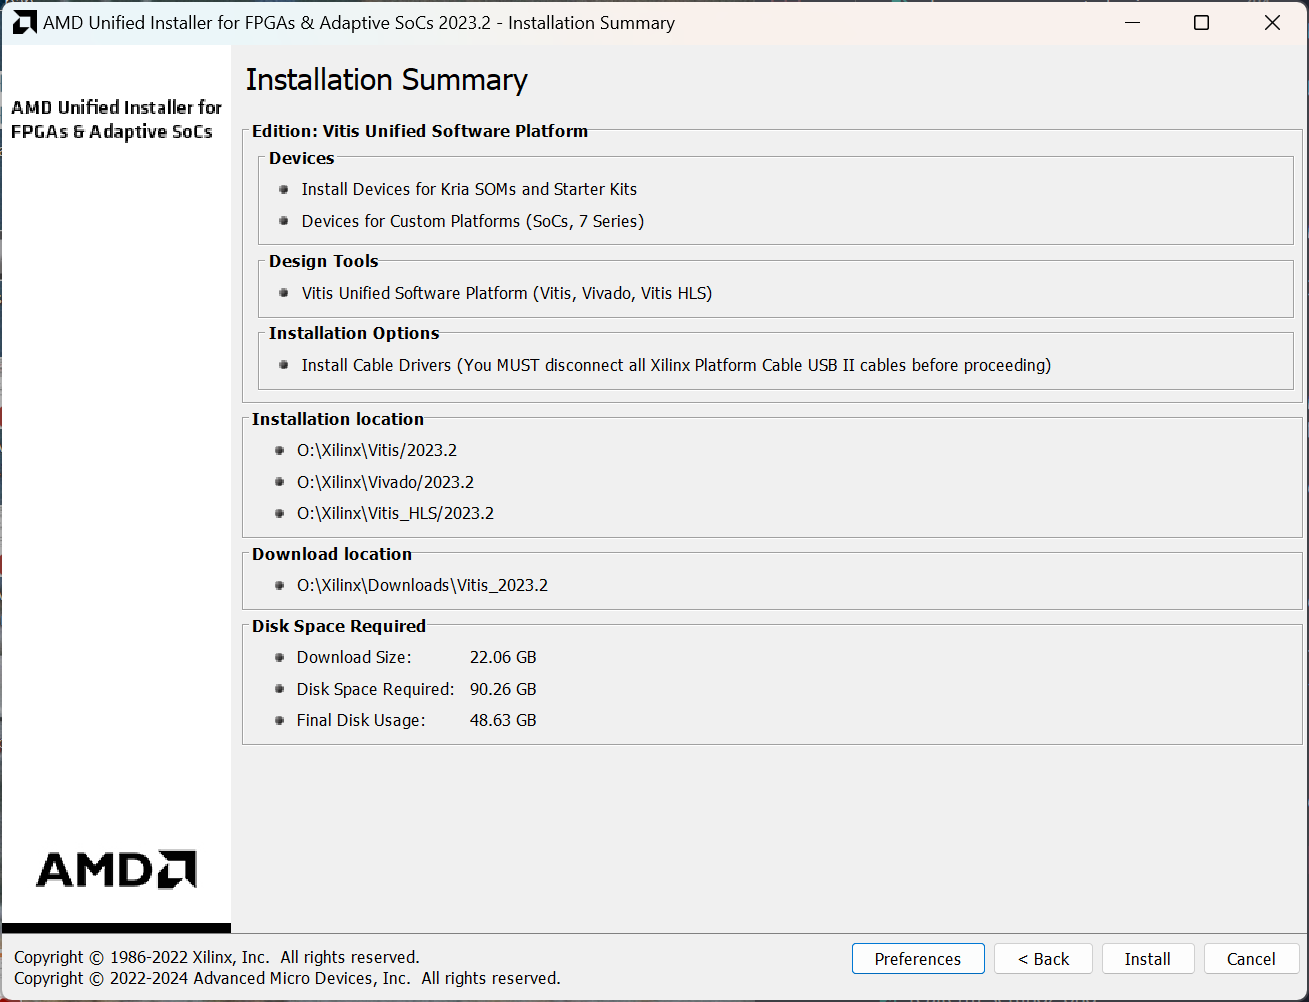Select the Vivado/2023.2 installation path
The height and width of the screenshot is (1002, 1309).
385,482
